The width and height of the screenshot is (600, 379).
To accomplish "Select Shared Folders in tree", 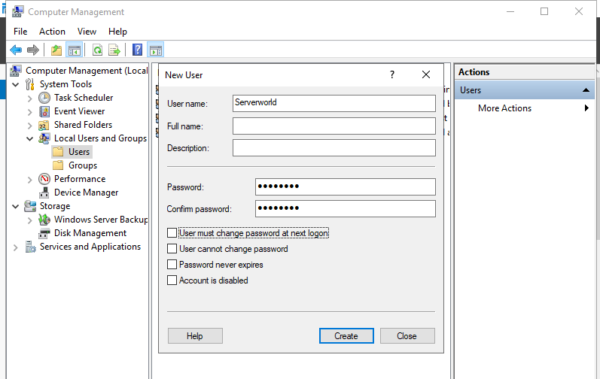I will [x=83, y=125].
